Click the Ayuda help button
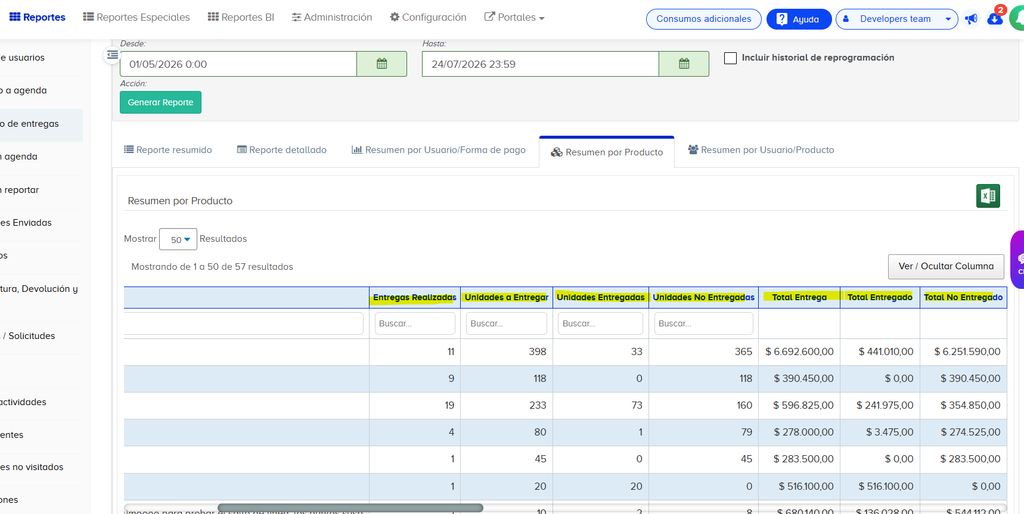The height and width of the screenshot is (514, 1024). coord(799,19)
